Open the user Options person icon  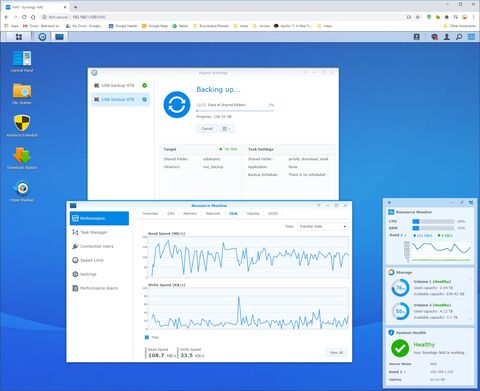click(x=447, y=37)
